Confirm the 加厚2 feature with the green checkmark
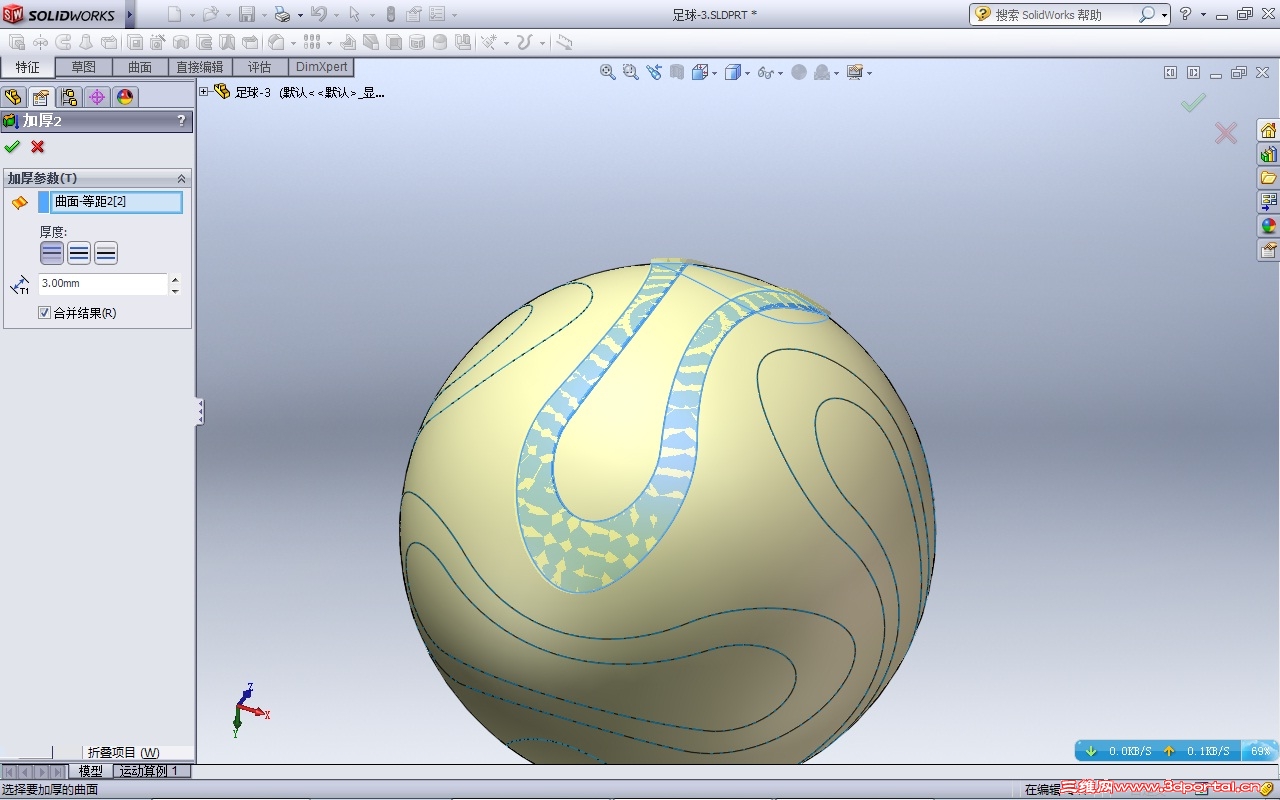The image size is (1280, 800). click(x=12, y=147)
